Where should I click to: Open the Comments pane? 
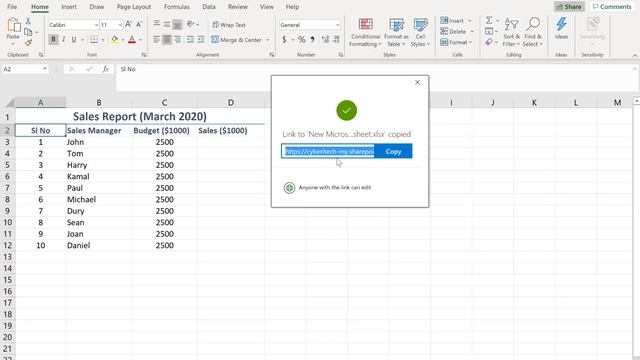click(x=612, y=7)
